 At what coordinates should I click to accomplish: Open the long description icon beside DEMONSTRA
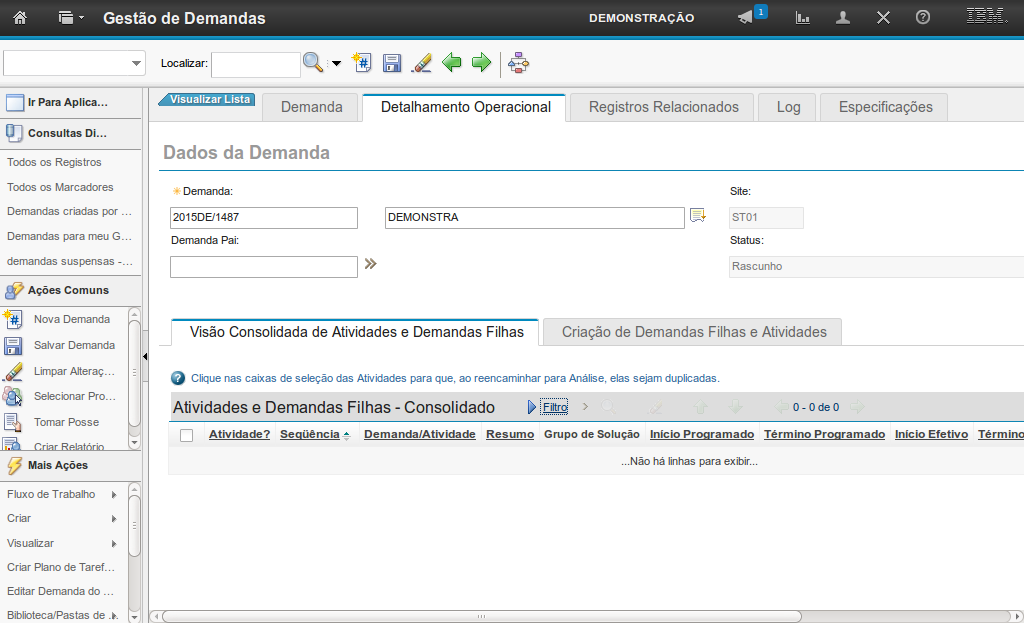[x=697, y=216]
